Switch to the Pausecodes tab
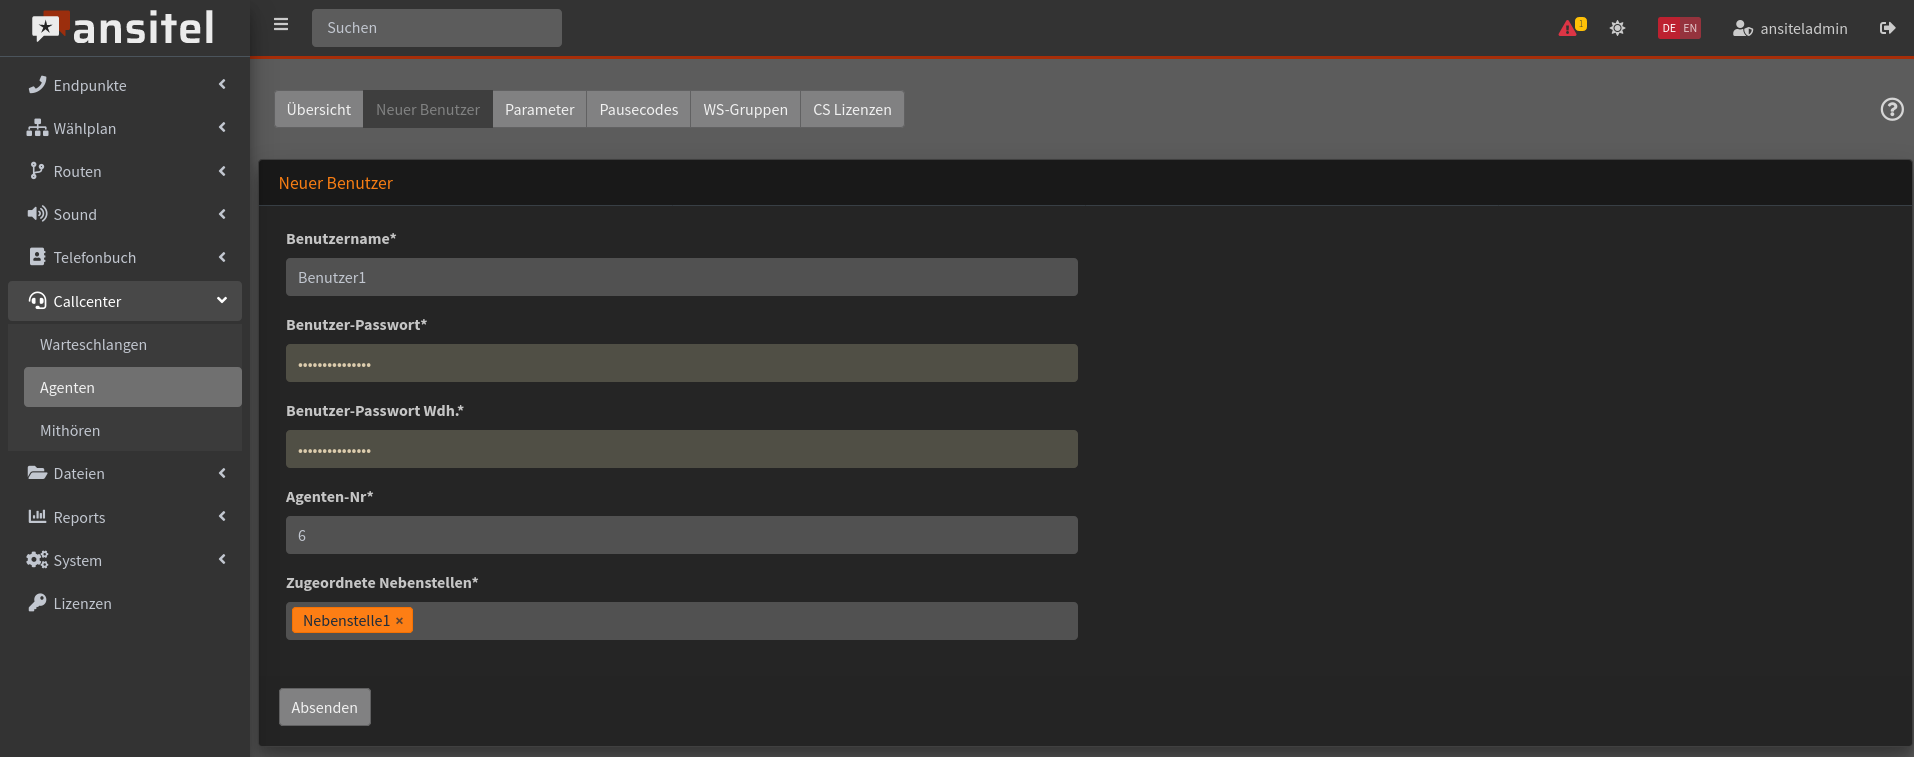Image resolution: width=1914 pixels, height=757 pixels. pyautogui.click(x=638, y=109)
